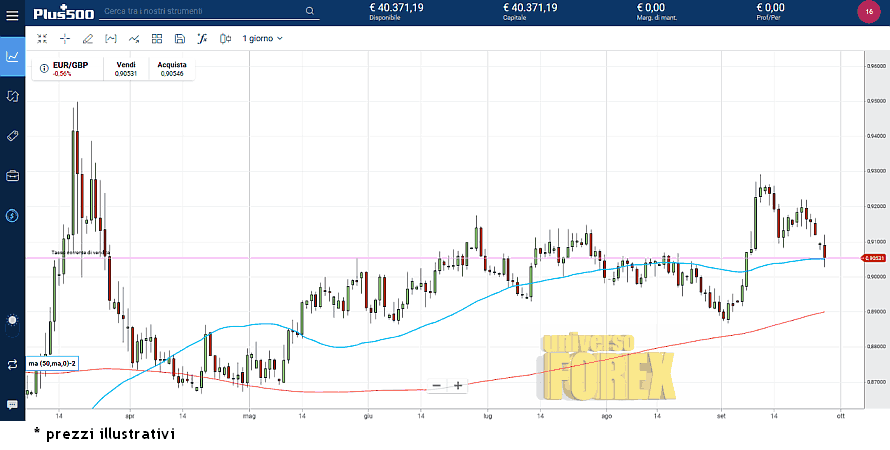Open the hamburger main menu
Viewport: 890px width, 450px height.
(x=12, y=13)
